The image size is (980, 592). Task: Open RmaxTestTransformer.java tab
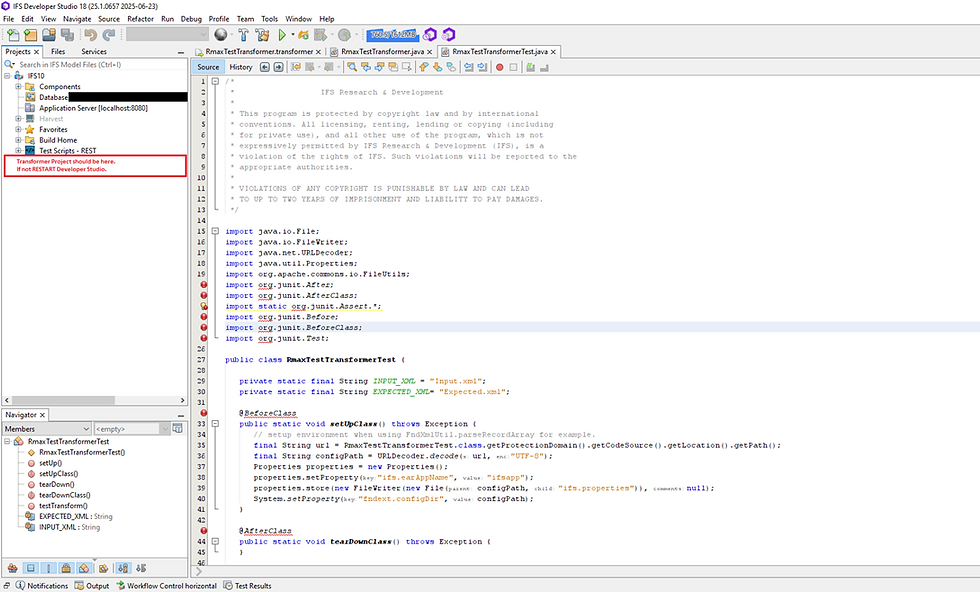382,51
